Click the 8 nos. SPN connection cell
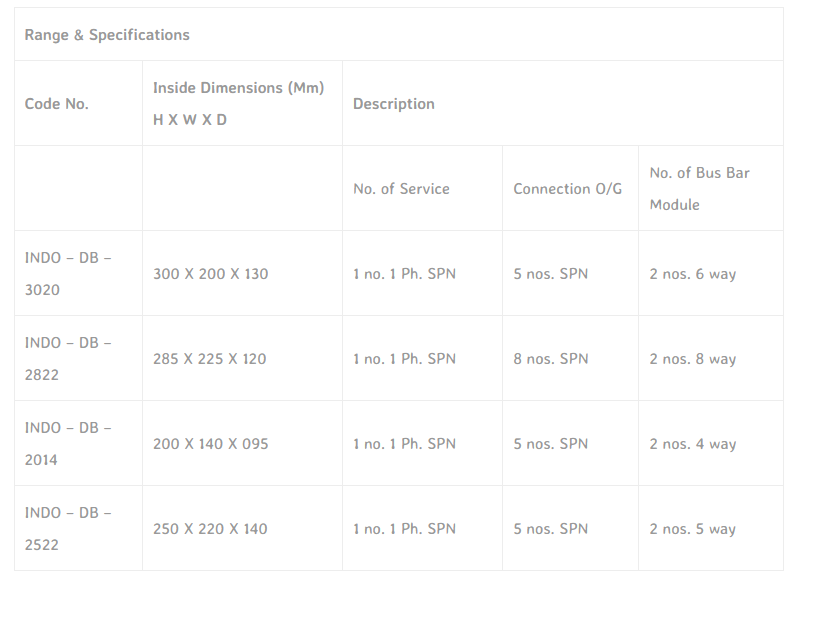Viewport: 814px width, 623px height. click(x=551, y=359)
